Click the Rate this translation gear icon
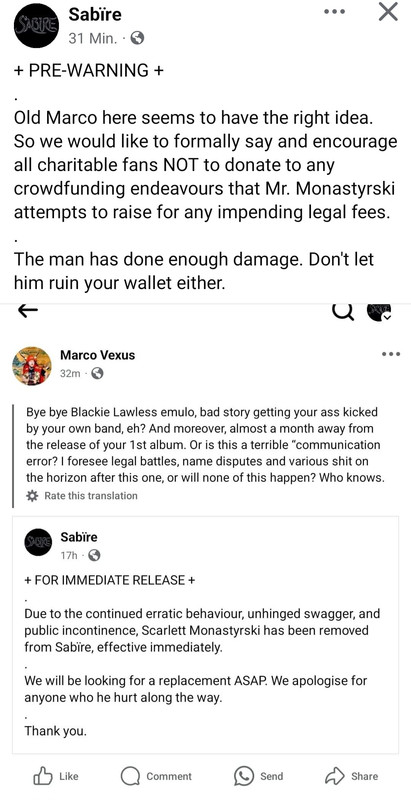 click(x=32, y=495)
